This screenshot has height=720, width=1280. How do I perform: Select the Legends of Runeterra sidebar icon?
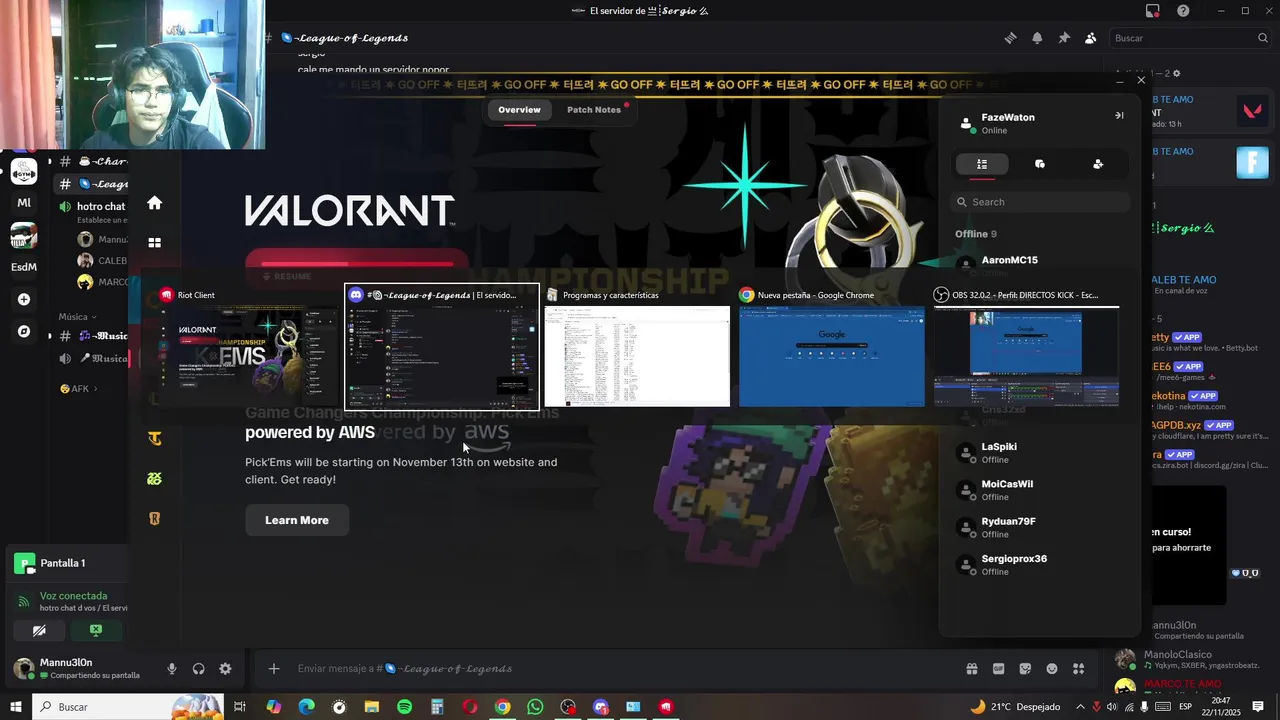[x=154, y=519]
